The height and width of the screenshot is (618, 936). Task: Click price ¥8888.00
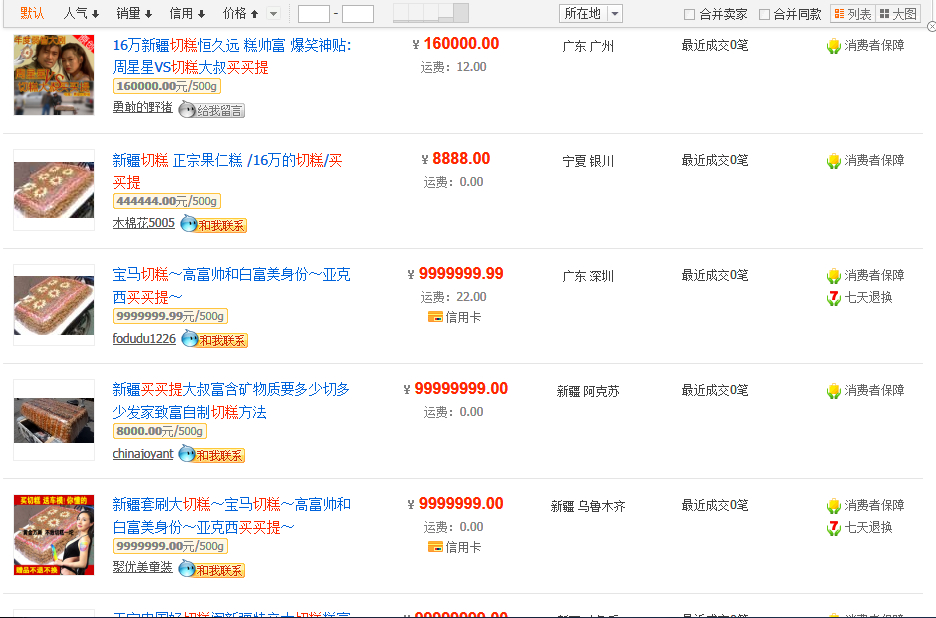tap(455, 159)
